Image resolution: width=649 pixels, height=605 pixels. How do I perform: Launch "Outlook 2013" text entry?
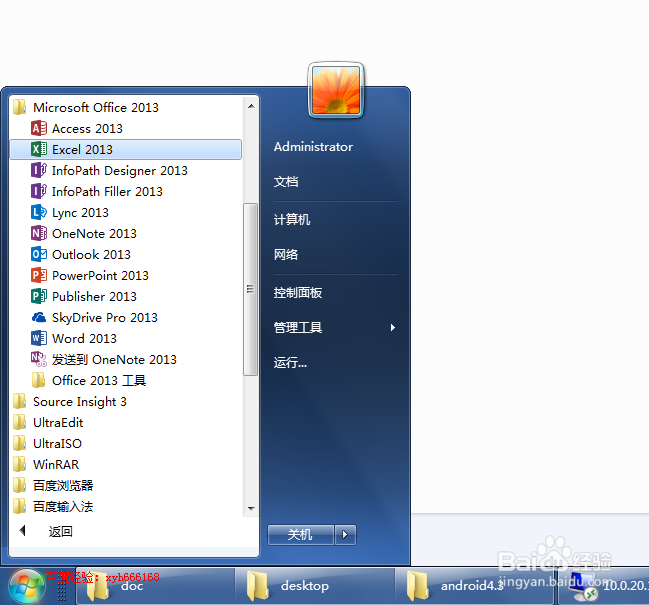click(x=91, y=254)
